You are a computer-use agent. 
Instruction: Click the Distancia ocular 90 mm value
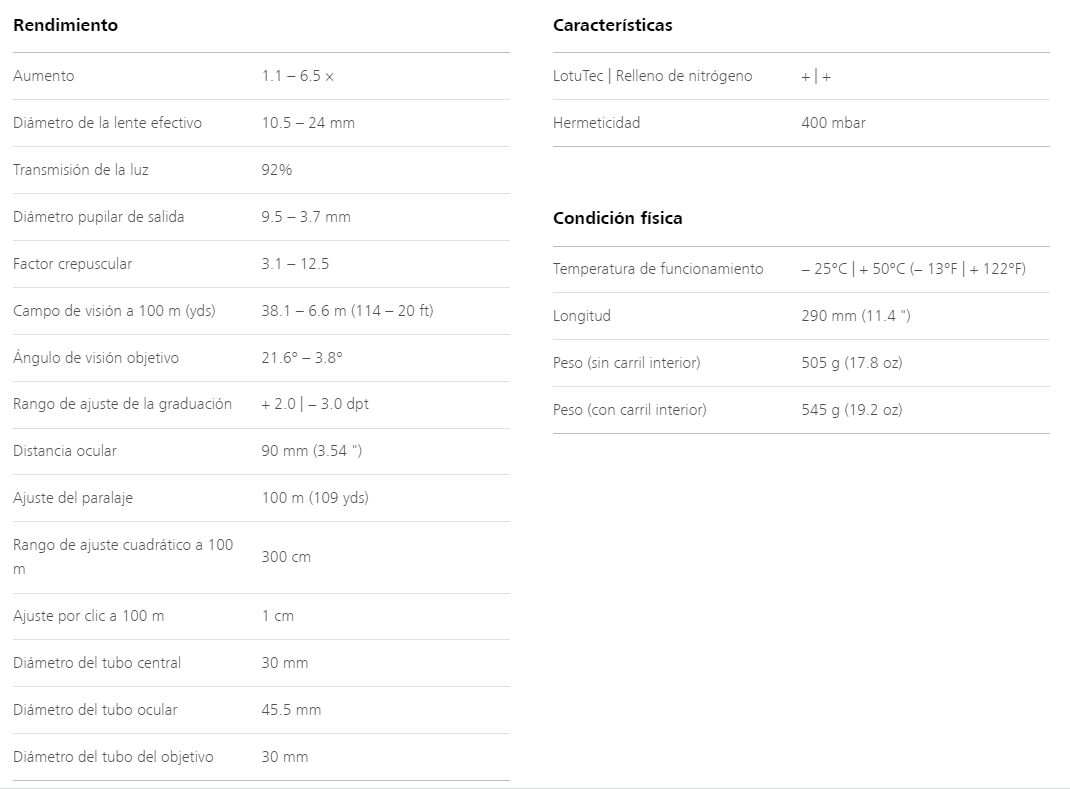coord(311,451)
